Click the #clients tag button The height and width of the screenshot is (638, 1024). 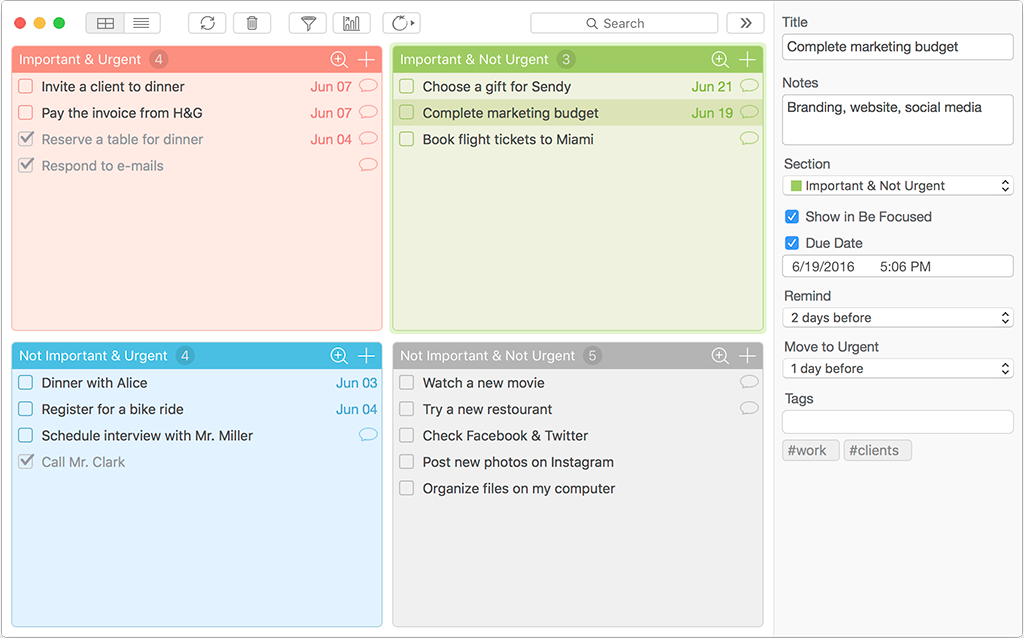pyautogui.click(x=877, y=451)
